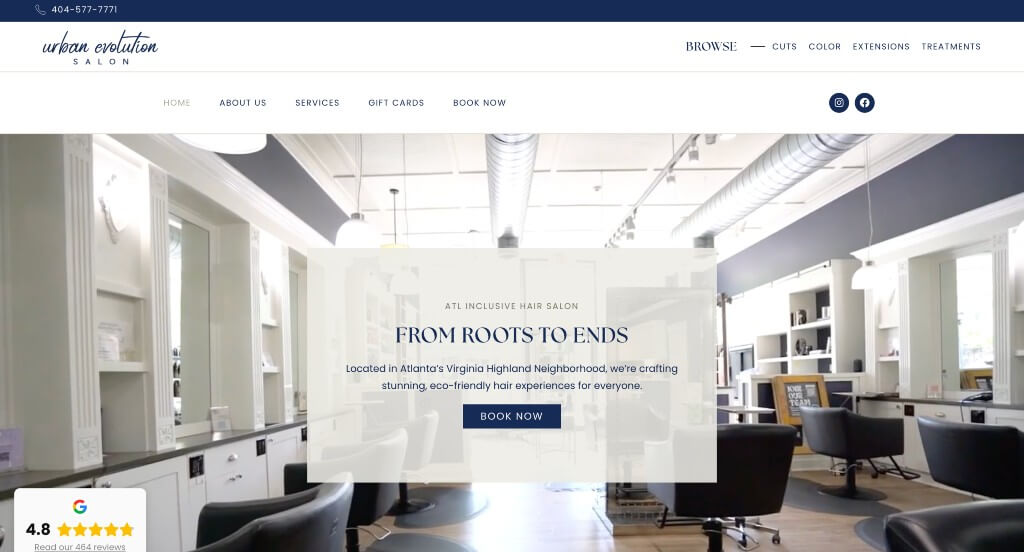
Task: Open the salon's Instagram icon
Action: (839, 103)
